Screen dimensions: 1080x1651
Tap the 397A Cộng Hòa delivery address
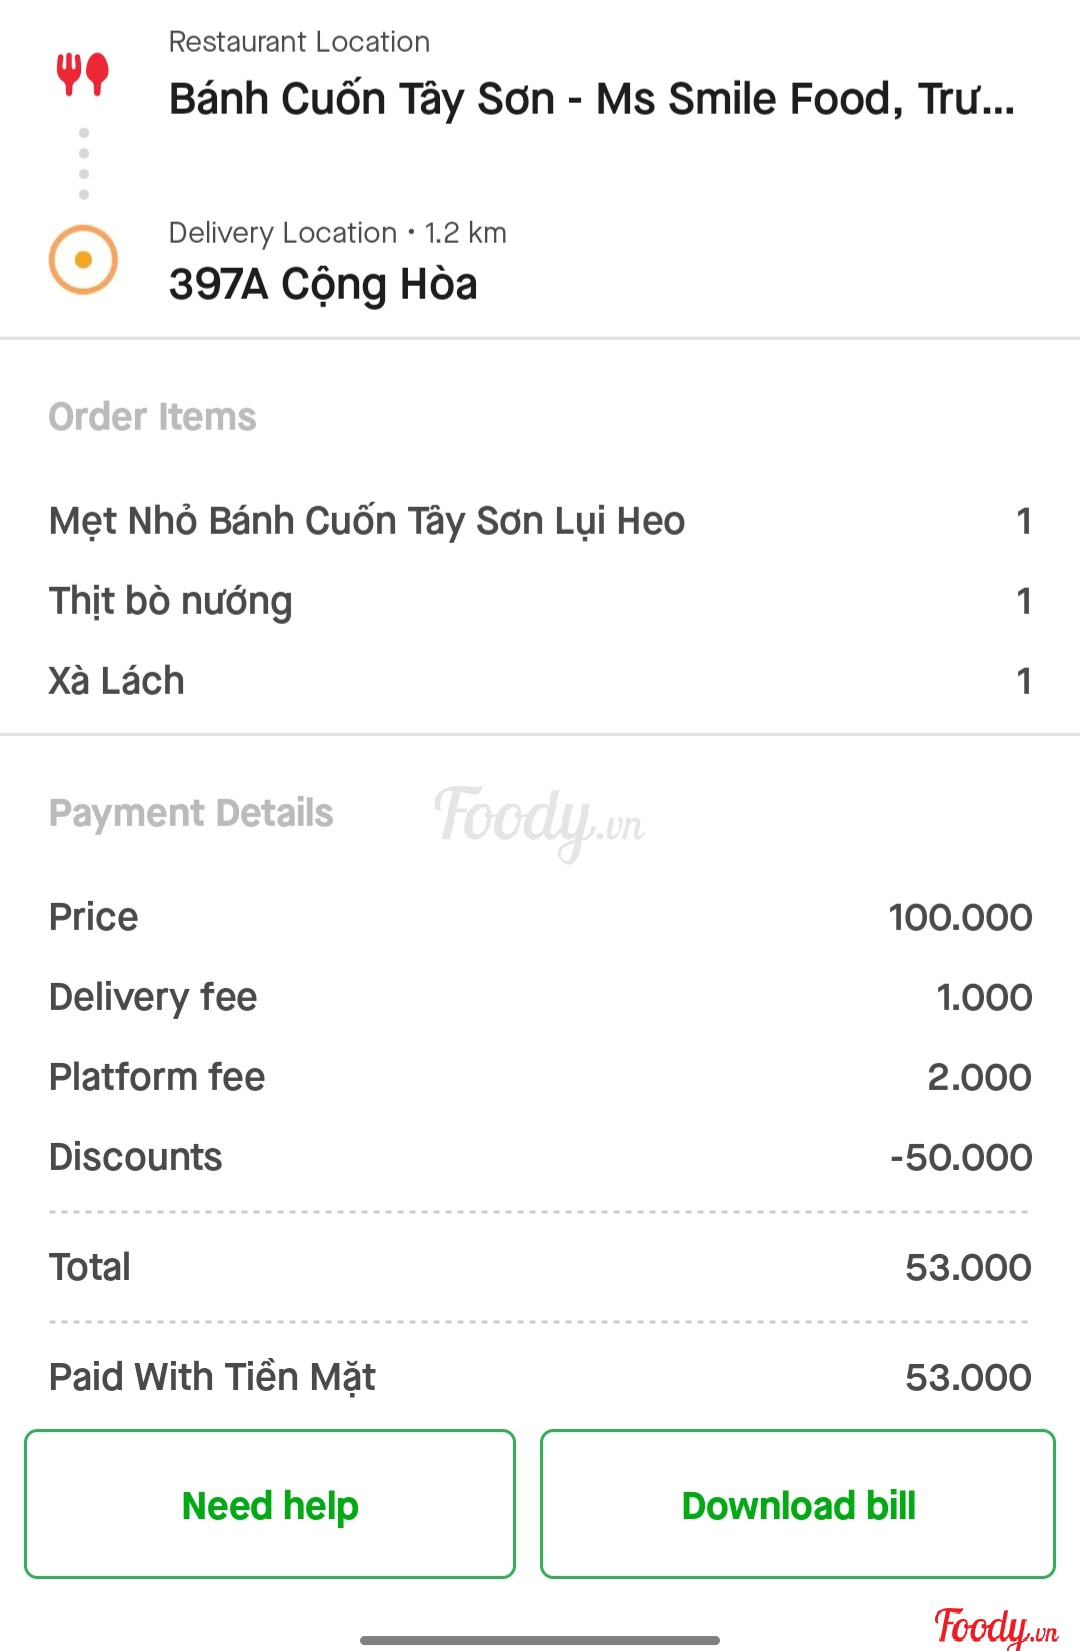pyautogui.click(x=323, y=284)
